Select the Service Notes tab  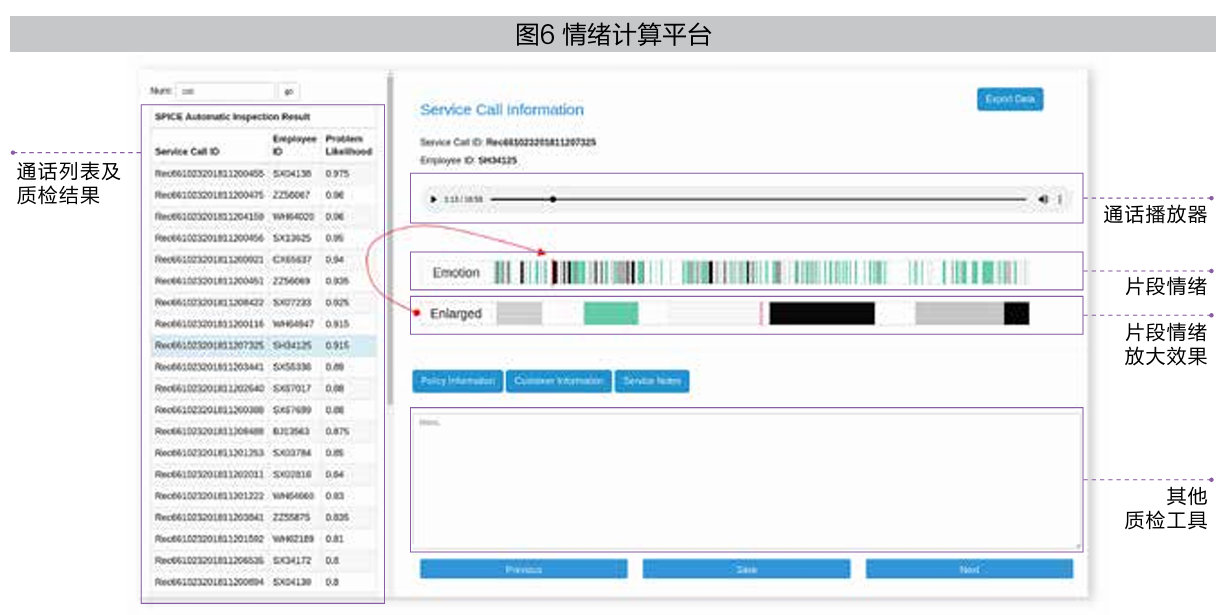651,381
